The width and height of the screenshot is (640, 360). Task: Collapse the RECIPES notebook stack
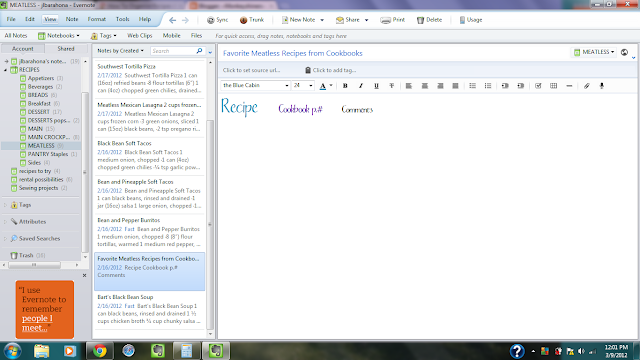(x=6, y=70)
